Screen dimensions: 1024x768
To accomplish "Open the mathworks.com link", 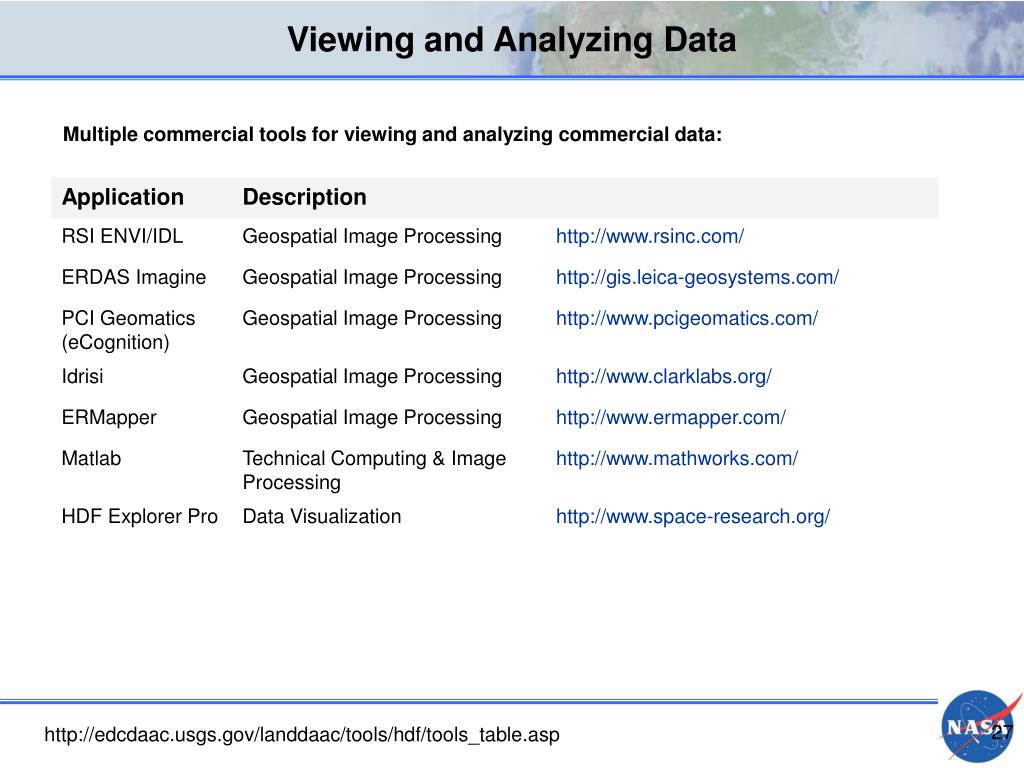I will point(677,459).
